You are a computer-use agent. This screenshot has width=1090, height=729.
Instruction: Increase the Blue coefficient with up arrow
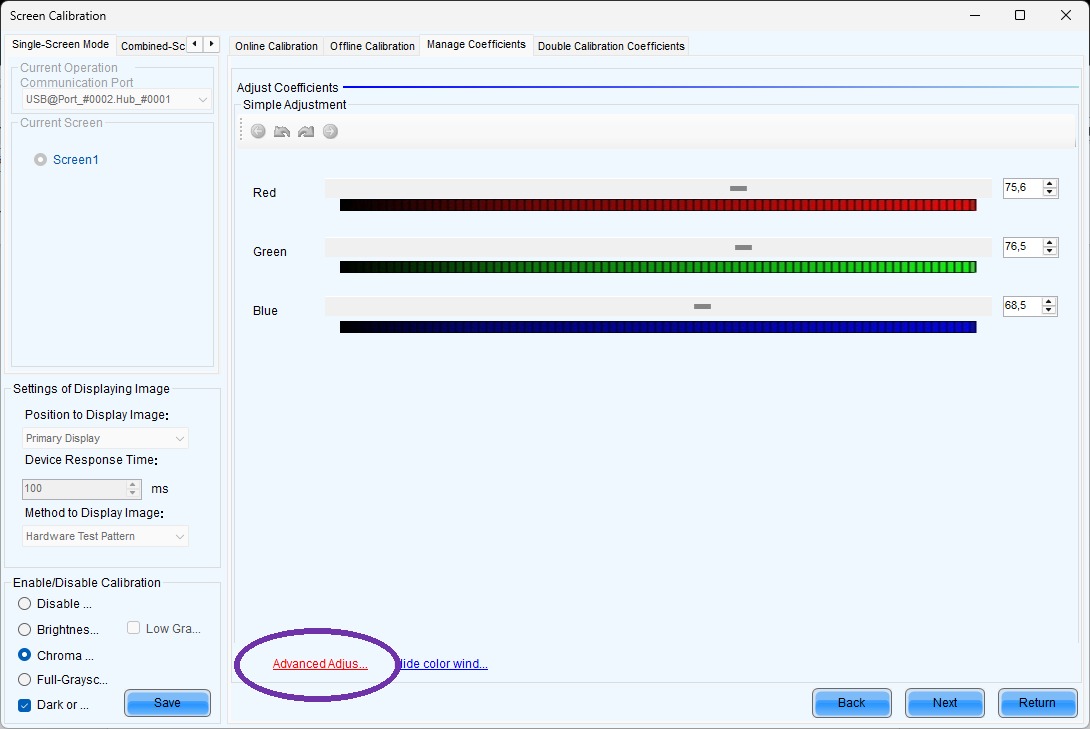coord(1050,302)
